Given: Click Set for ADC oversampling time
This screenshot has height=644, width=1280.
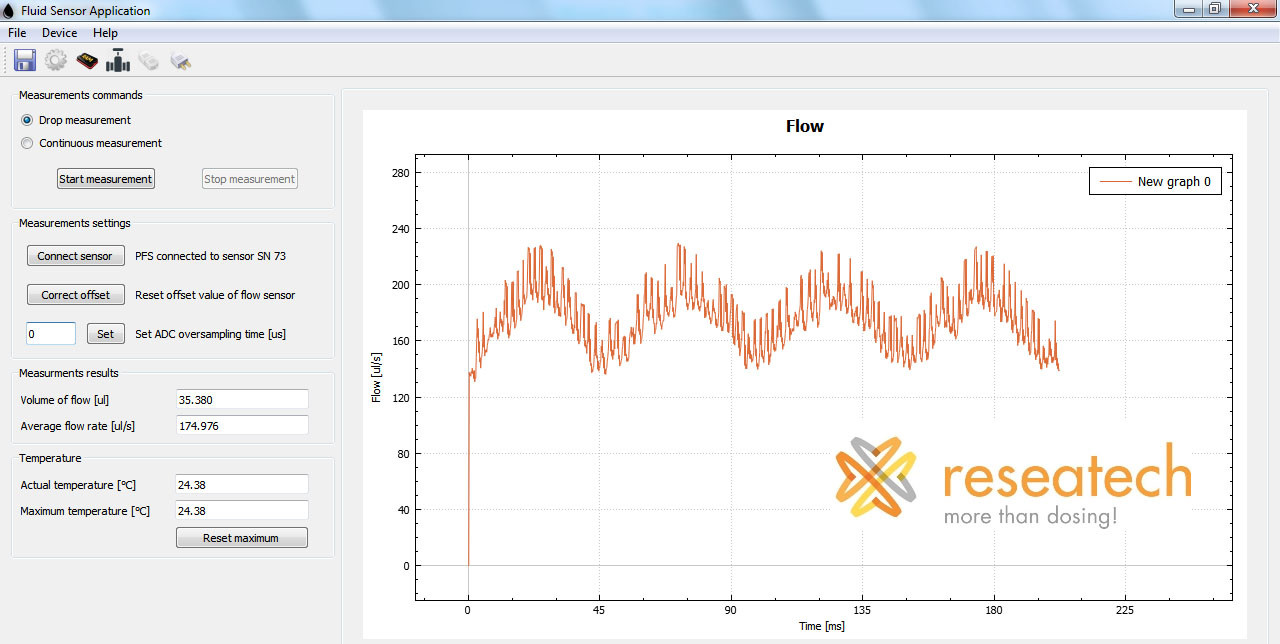Looking at the screenshot, I should coord(105,334).
